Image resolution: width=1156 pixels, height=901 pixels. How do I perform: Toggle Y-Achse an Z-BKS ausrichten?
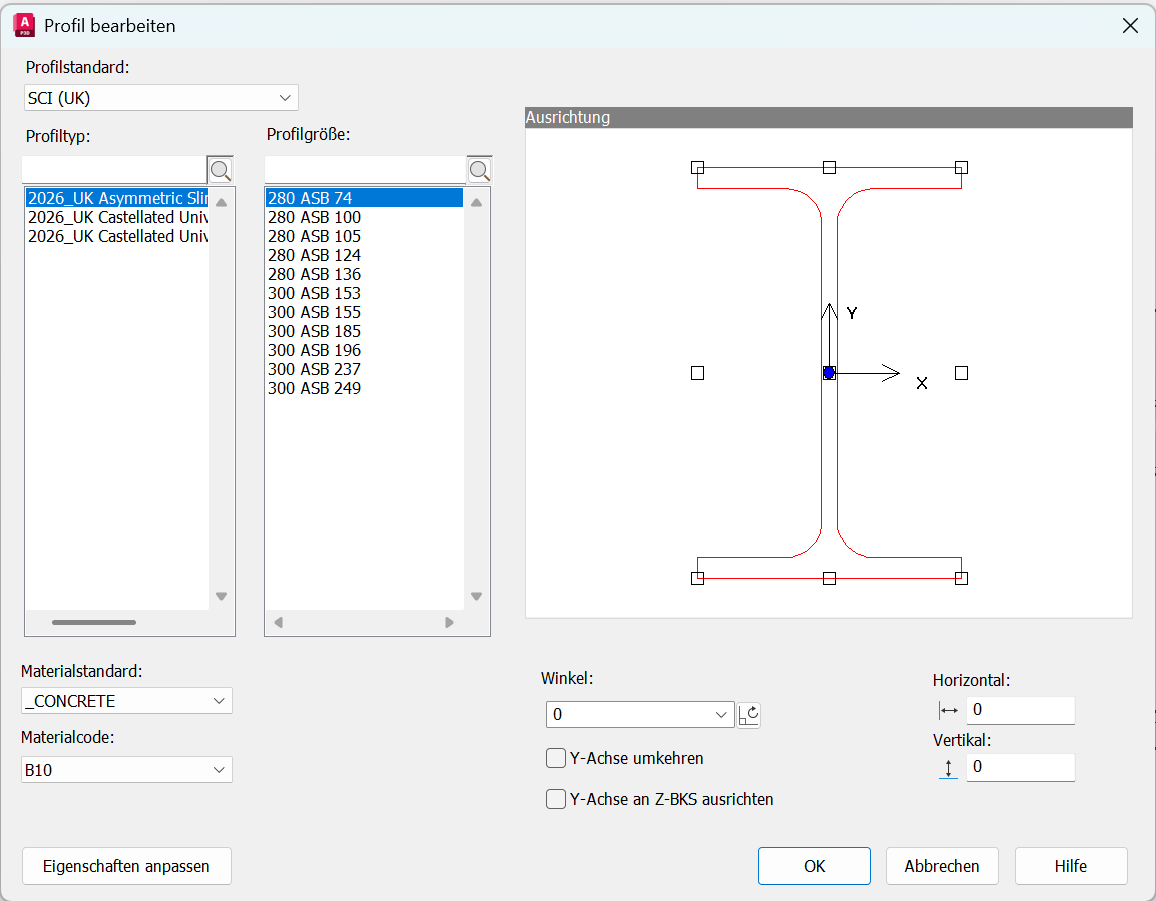[556, 799]
